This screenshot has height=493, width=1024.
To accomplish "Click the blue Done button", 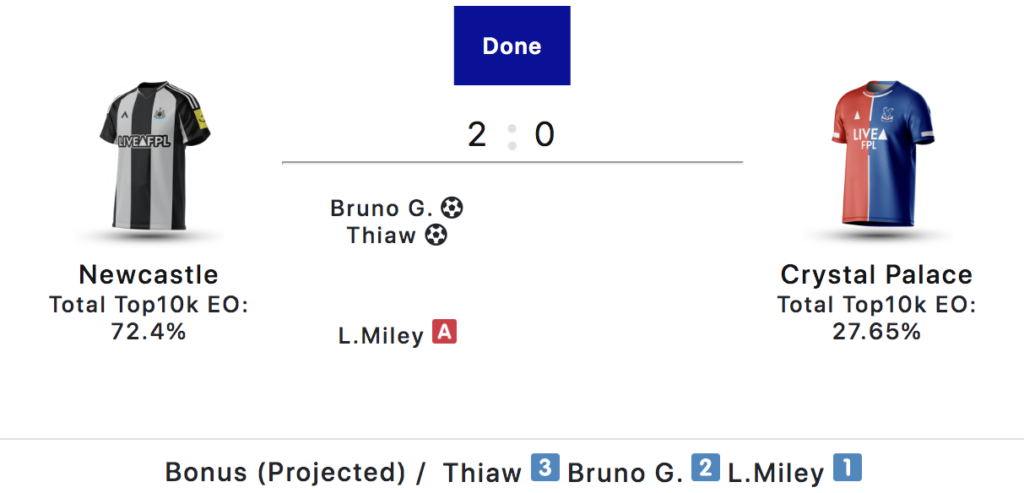I will [x=511, y=46].
